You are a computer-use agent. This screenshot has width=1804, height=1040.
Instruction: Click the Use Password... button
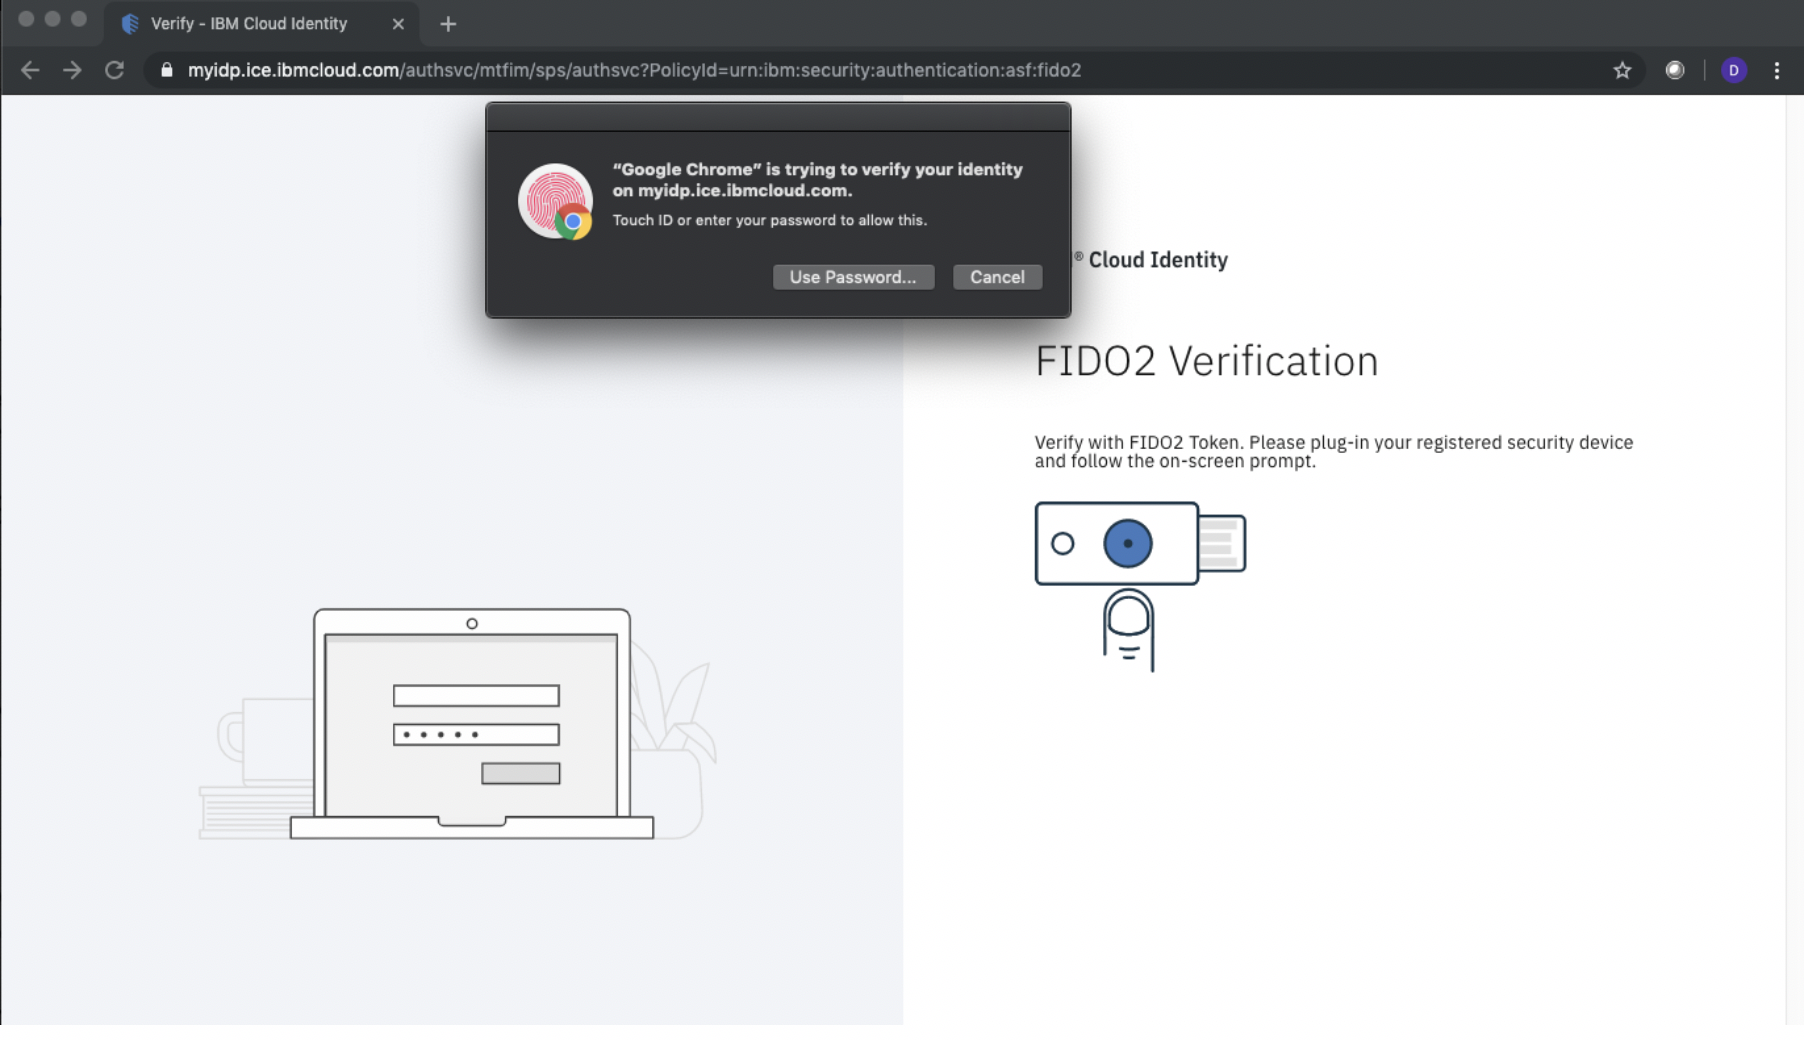[x=853, y=277]
